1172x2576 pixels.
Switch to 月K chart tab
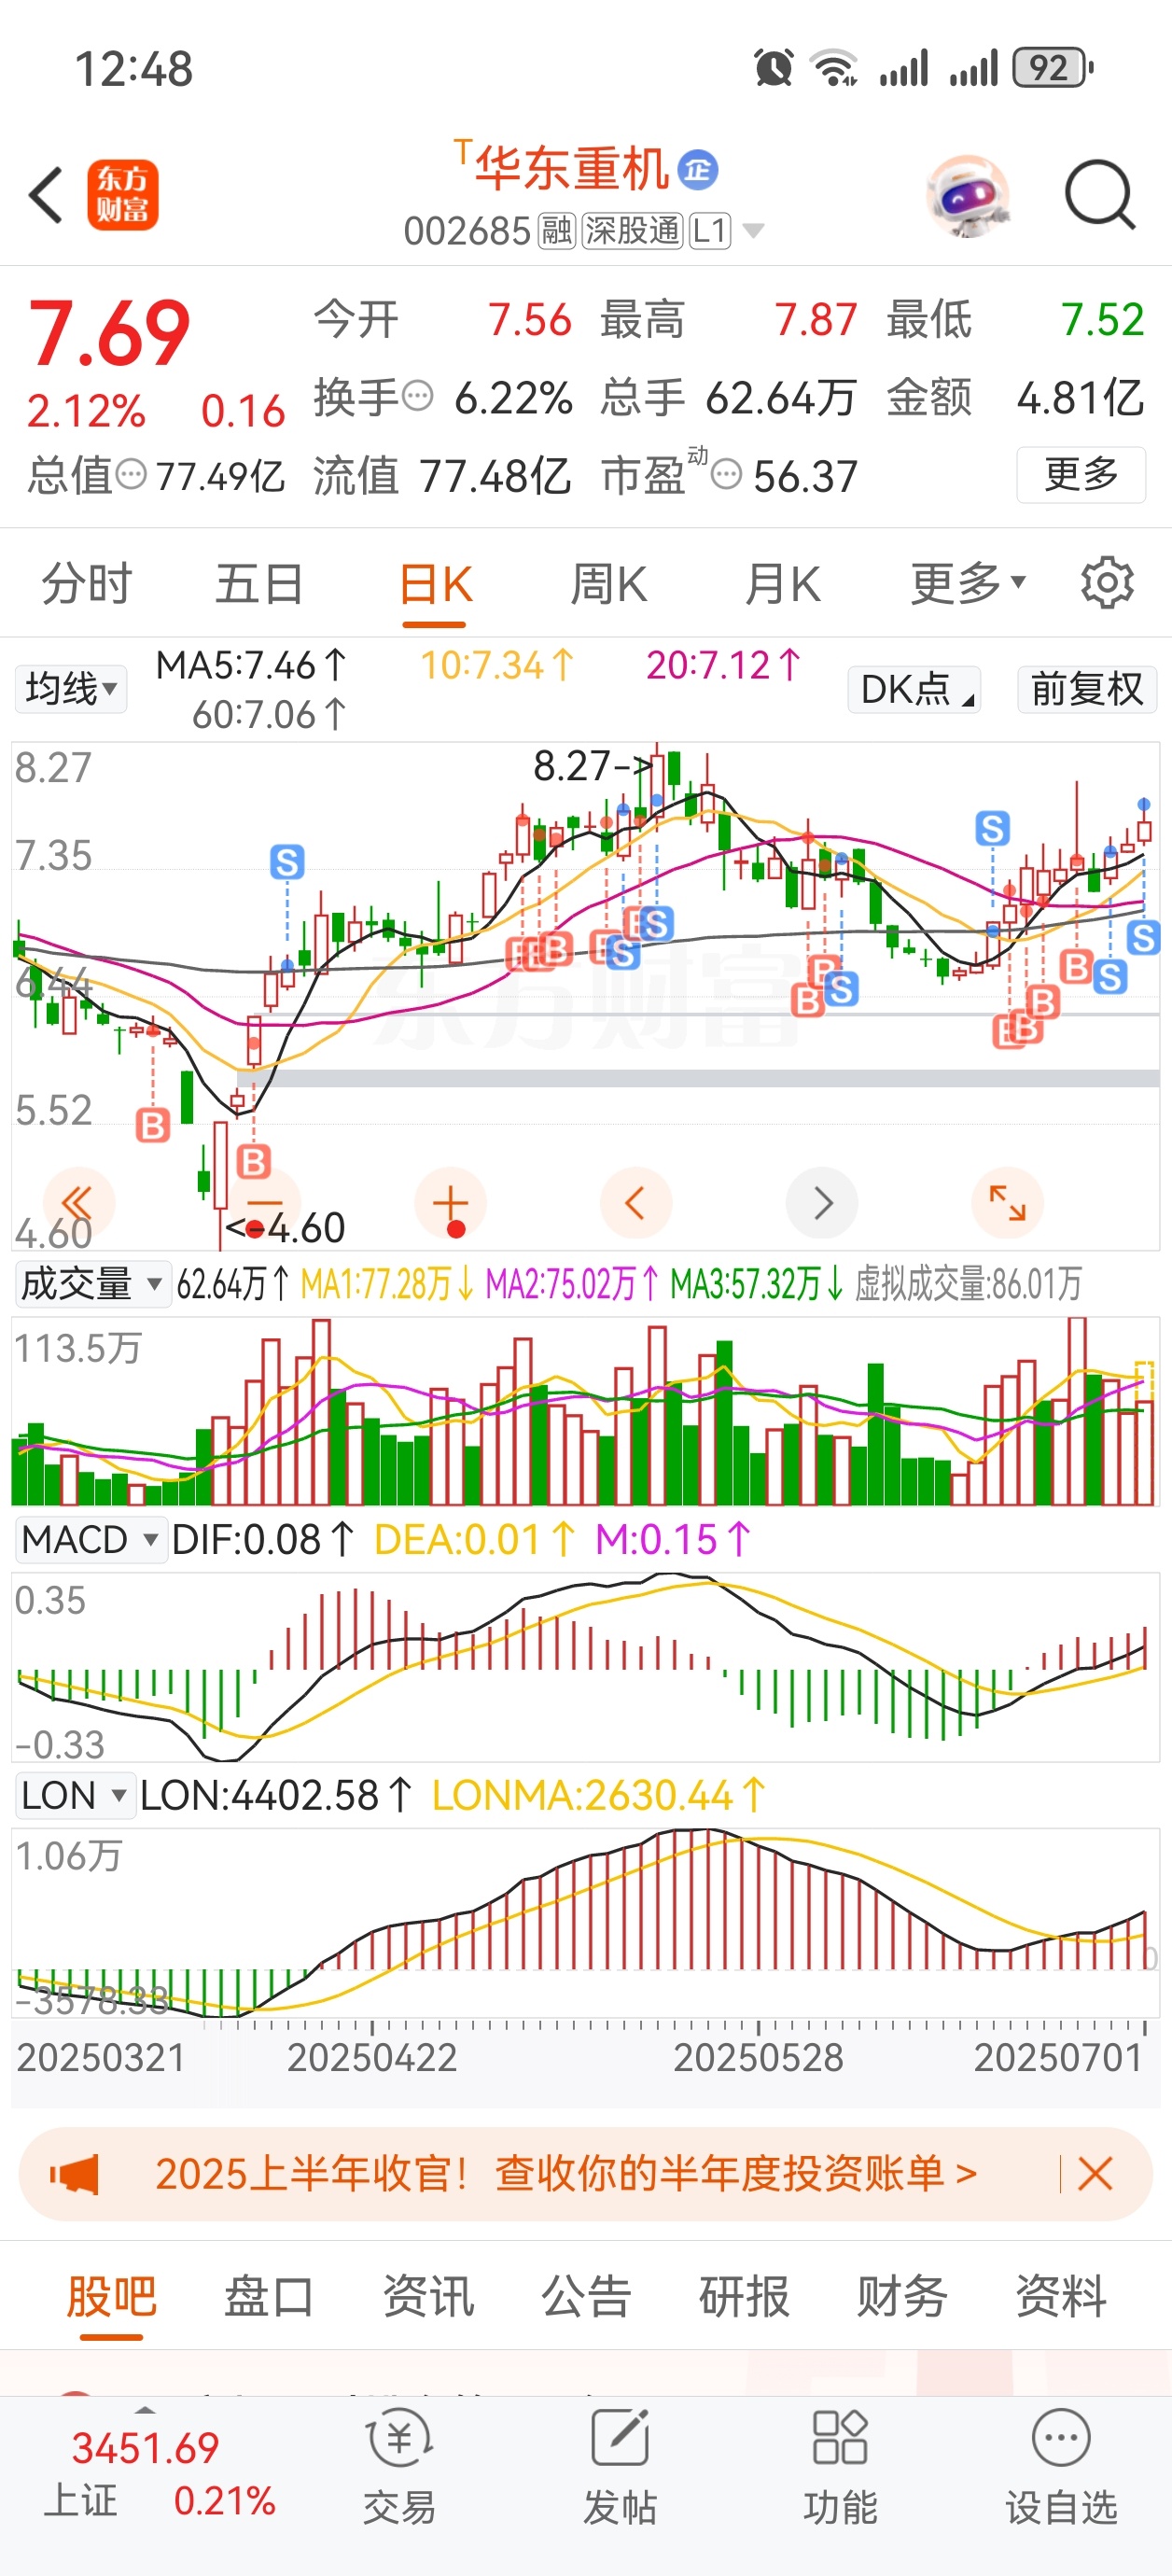pyautogui.click(x=782, y=584)
